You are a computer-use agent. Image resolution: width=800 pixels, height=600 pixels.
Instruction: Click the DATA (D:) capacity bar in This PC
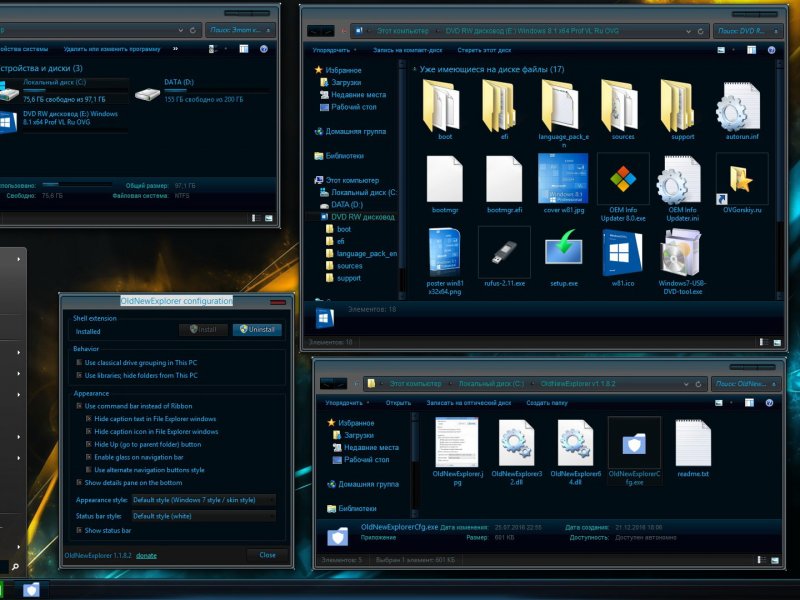click(216, 90)
